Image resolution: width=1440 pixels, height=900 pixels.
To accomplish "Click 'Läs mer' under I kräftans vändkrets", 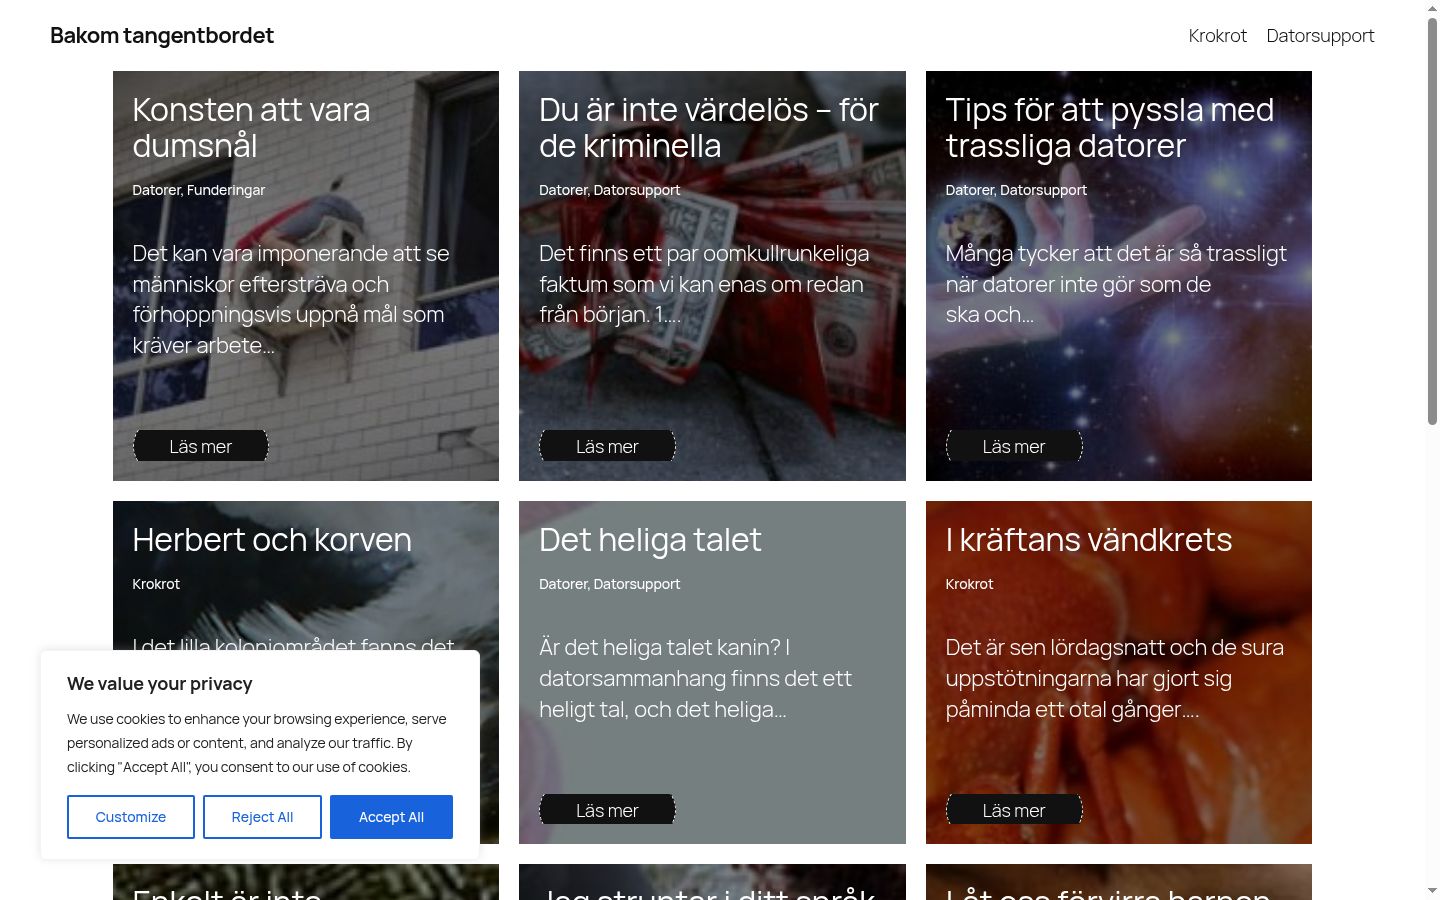I will pos(1014,810).
